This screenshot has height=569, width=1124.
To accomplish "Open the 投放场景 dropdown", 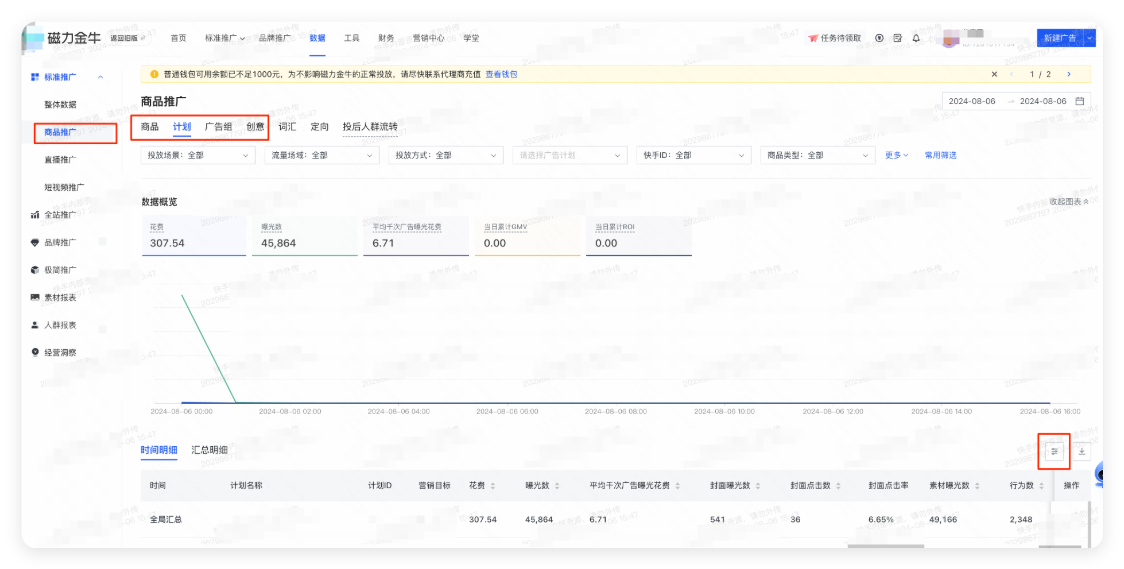I will point(198,155).
